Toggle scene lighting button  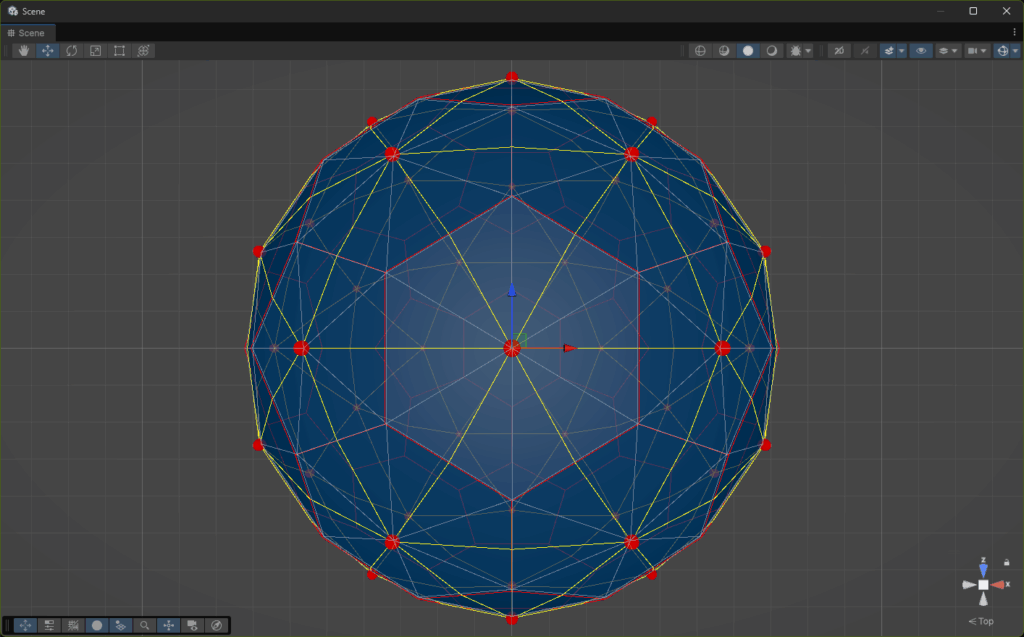[865, 51]
